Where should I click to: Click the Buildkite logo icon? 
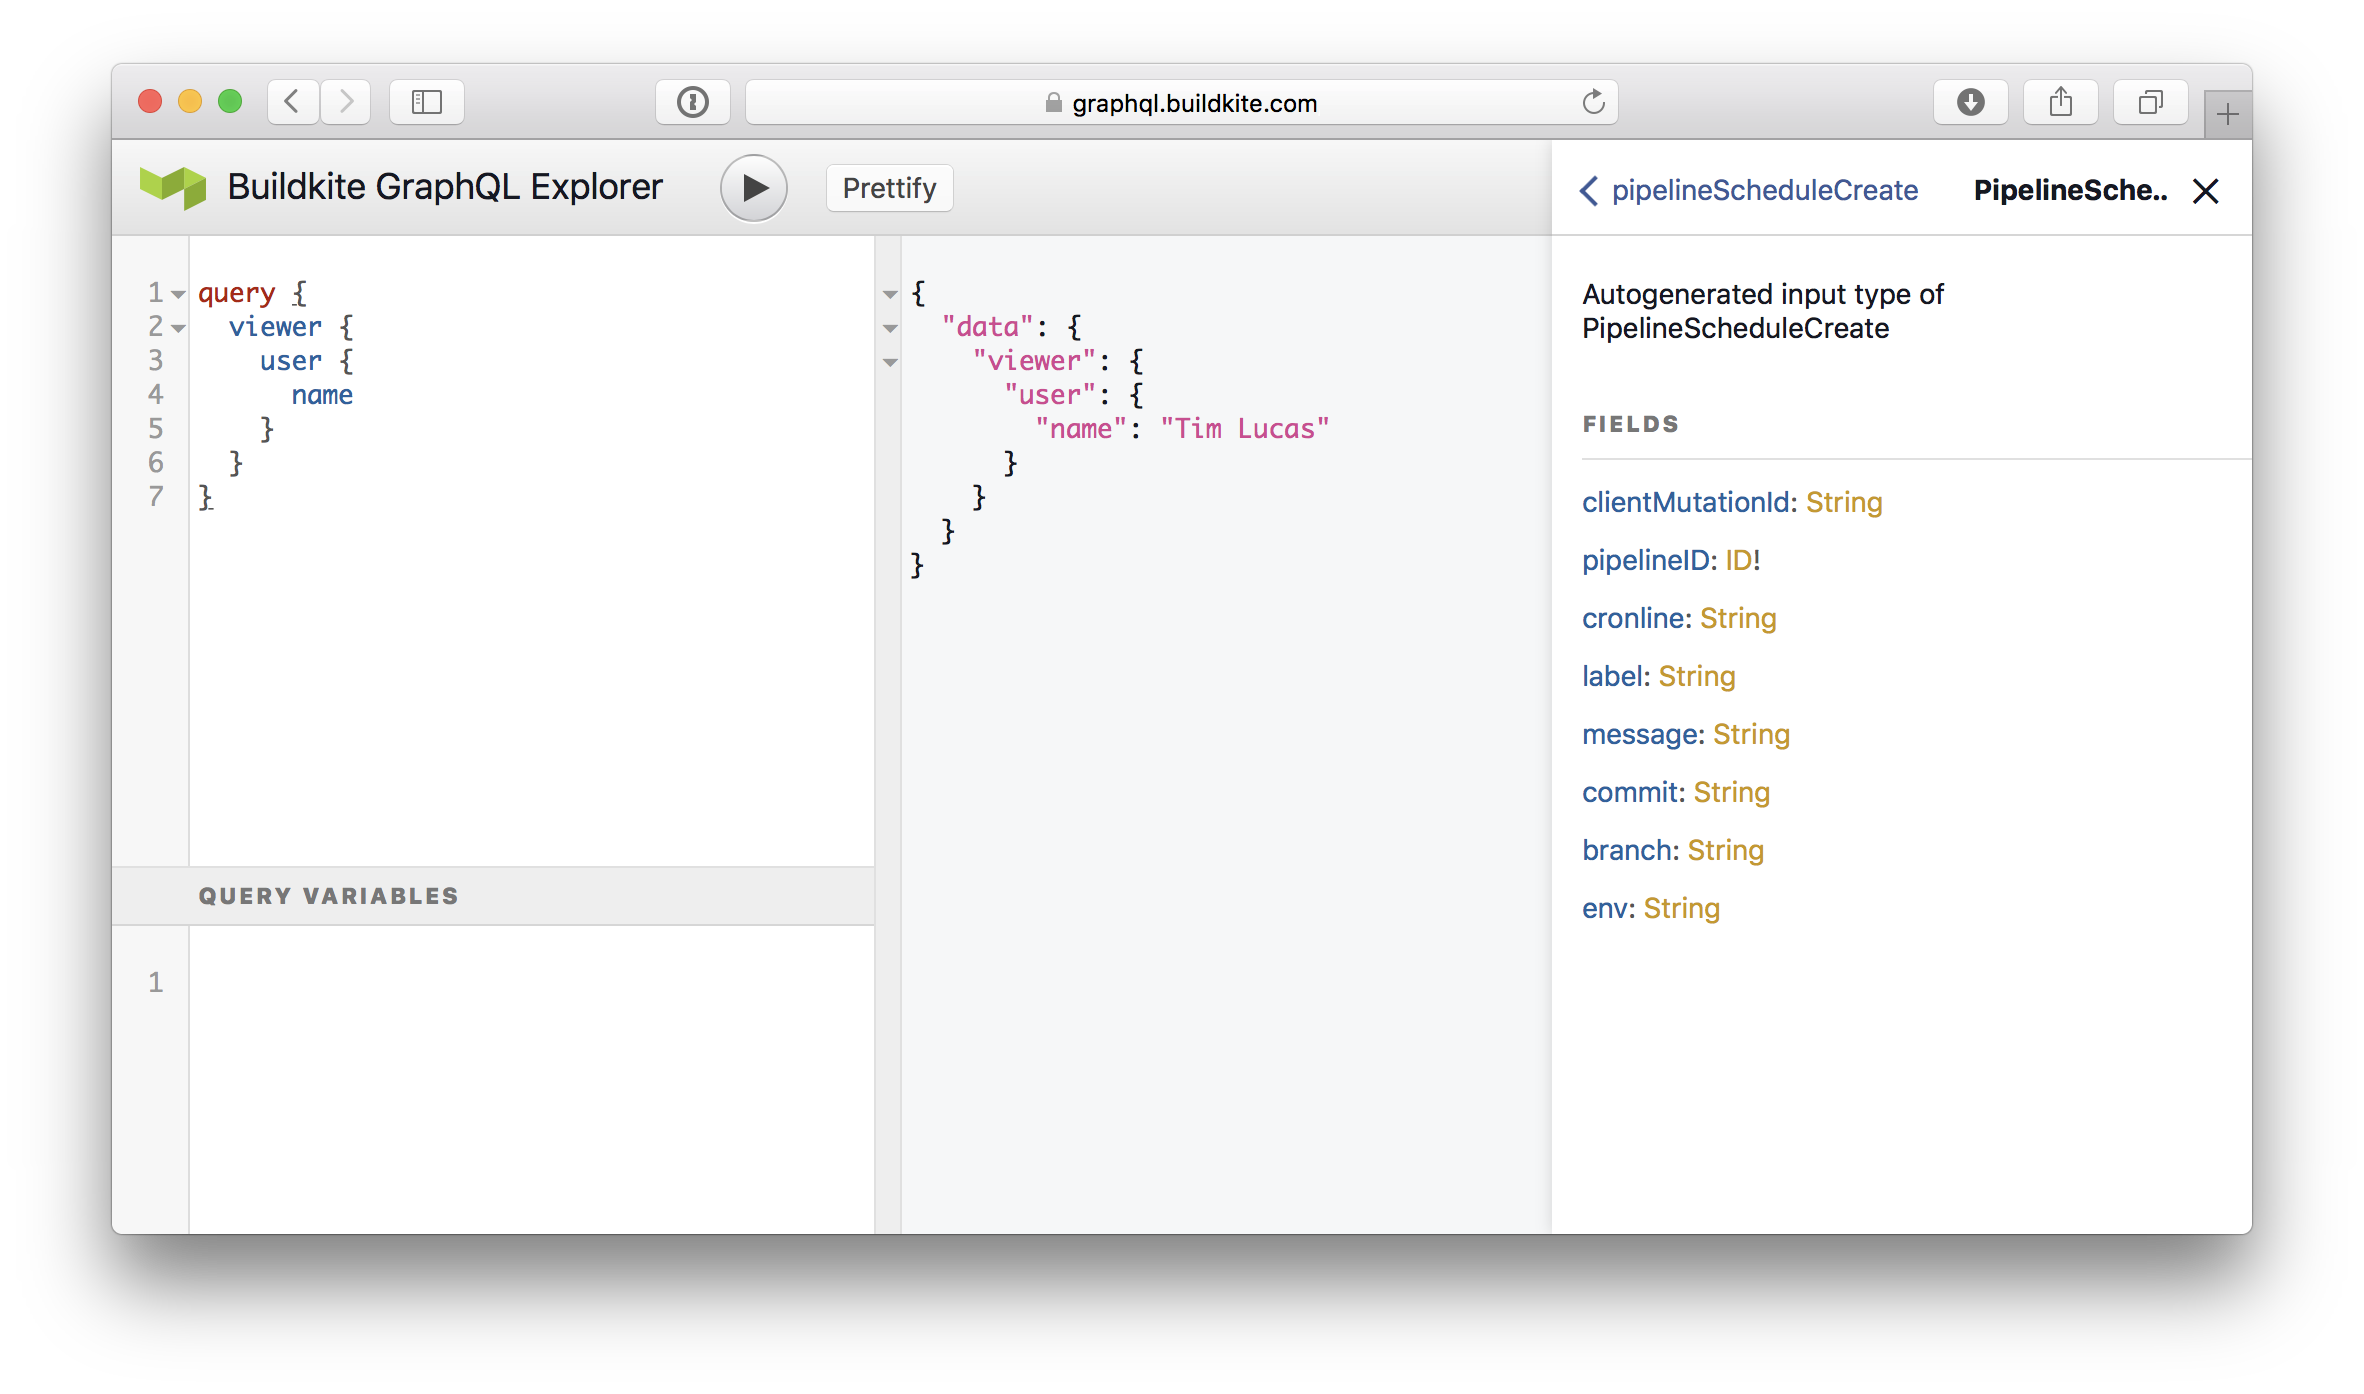(172, 187)
